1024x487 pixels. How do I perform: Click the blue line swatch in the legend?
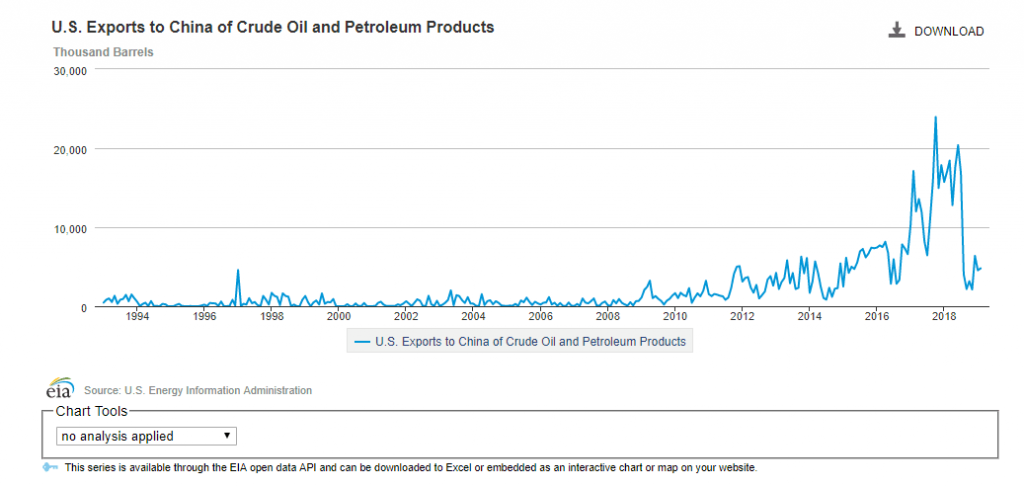pyautogui.click(x=361, y=342)
